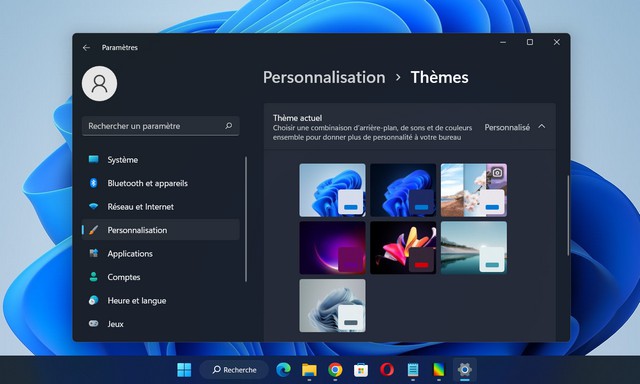The height and width of the screenshot is (384, 640).
Task: Maximize the Paramètres window
Action: [x=530, y=42]
